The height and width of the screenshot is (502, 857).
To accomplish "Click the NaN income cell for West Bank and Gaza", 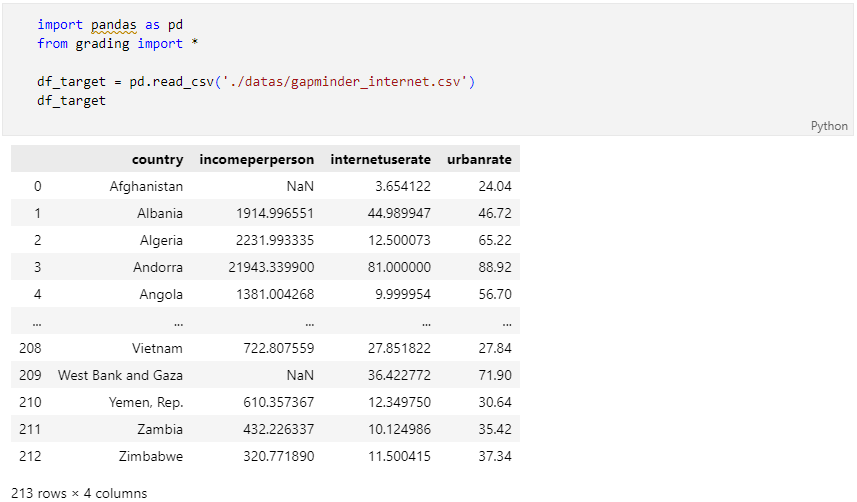I will (300, 375).
